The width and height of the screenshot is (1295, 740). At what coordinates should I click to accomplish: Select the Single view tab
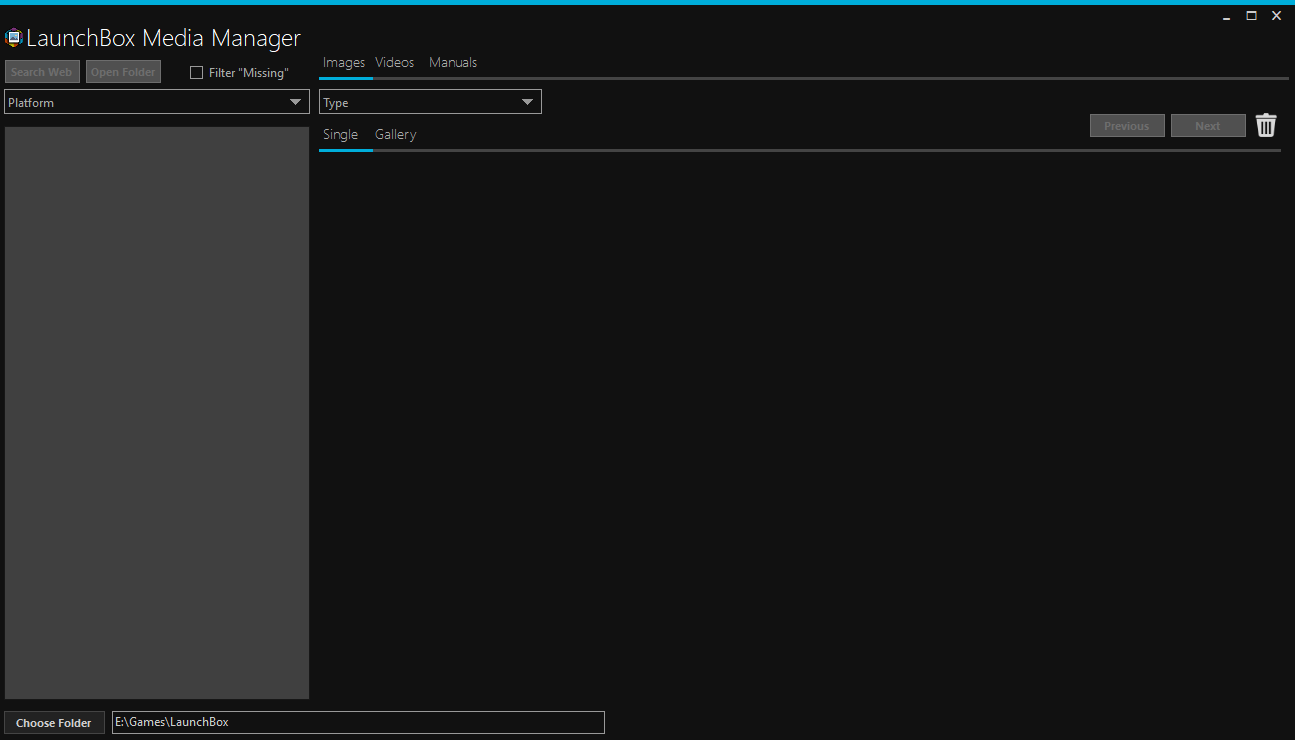coord(340,134)
